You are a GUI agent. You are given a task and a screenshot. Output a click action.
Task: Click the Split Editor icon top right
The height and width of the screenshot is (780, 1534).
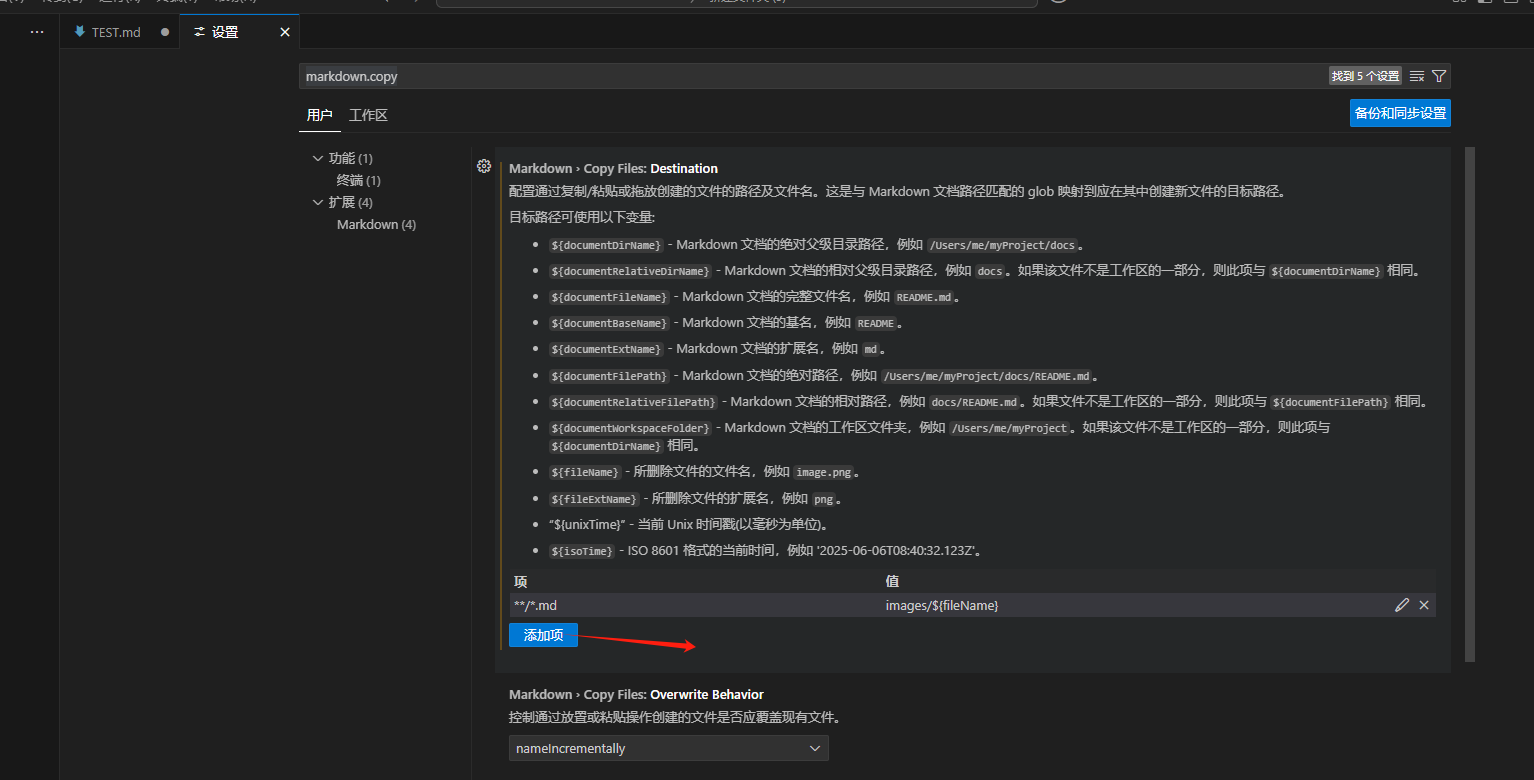coord(1458,4)
